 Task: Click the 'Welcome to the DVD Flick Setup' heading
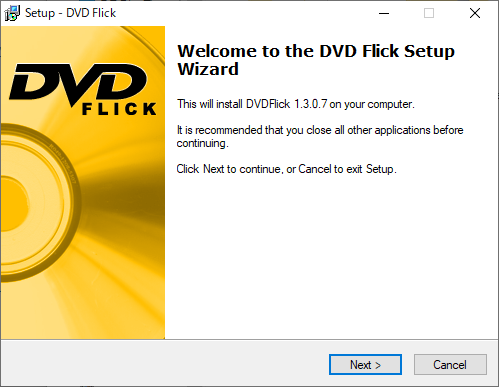[316, 51]
